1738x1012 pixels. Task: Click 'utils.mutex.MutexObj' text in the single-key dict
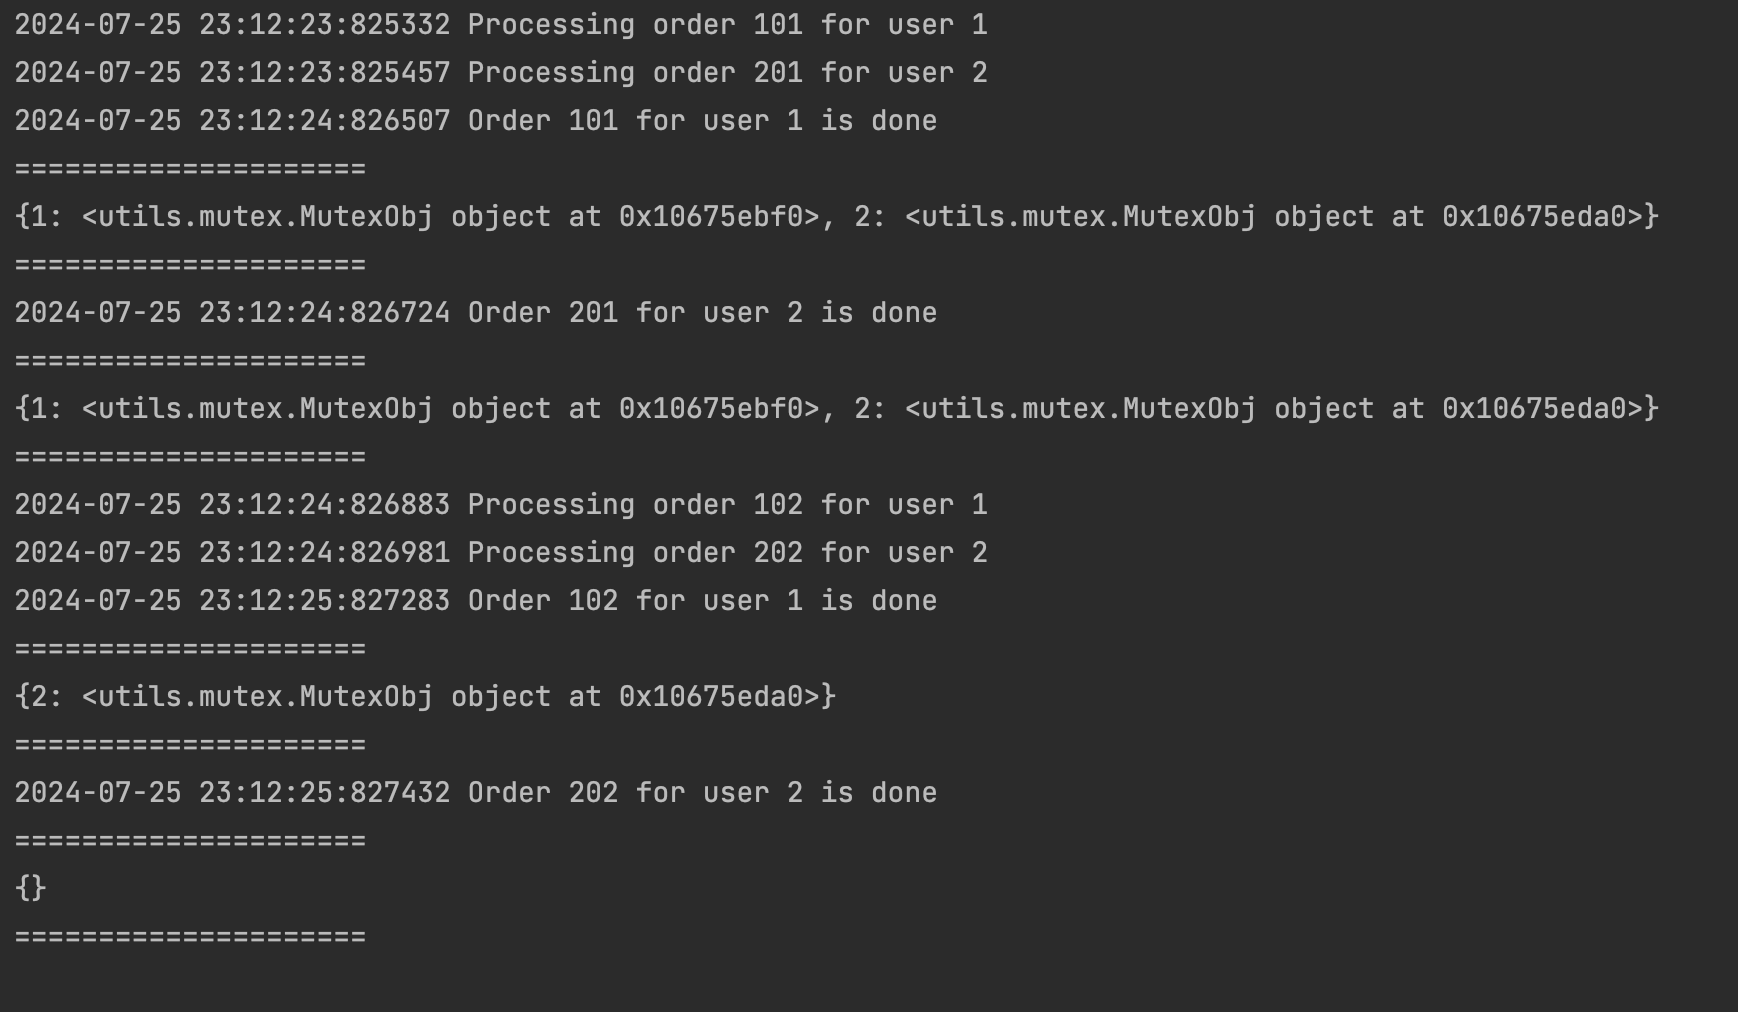click(265, 697)
